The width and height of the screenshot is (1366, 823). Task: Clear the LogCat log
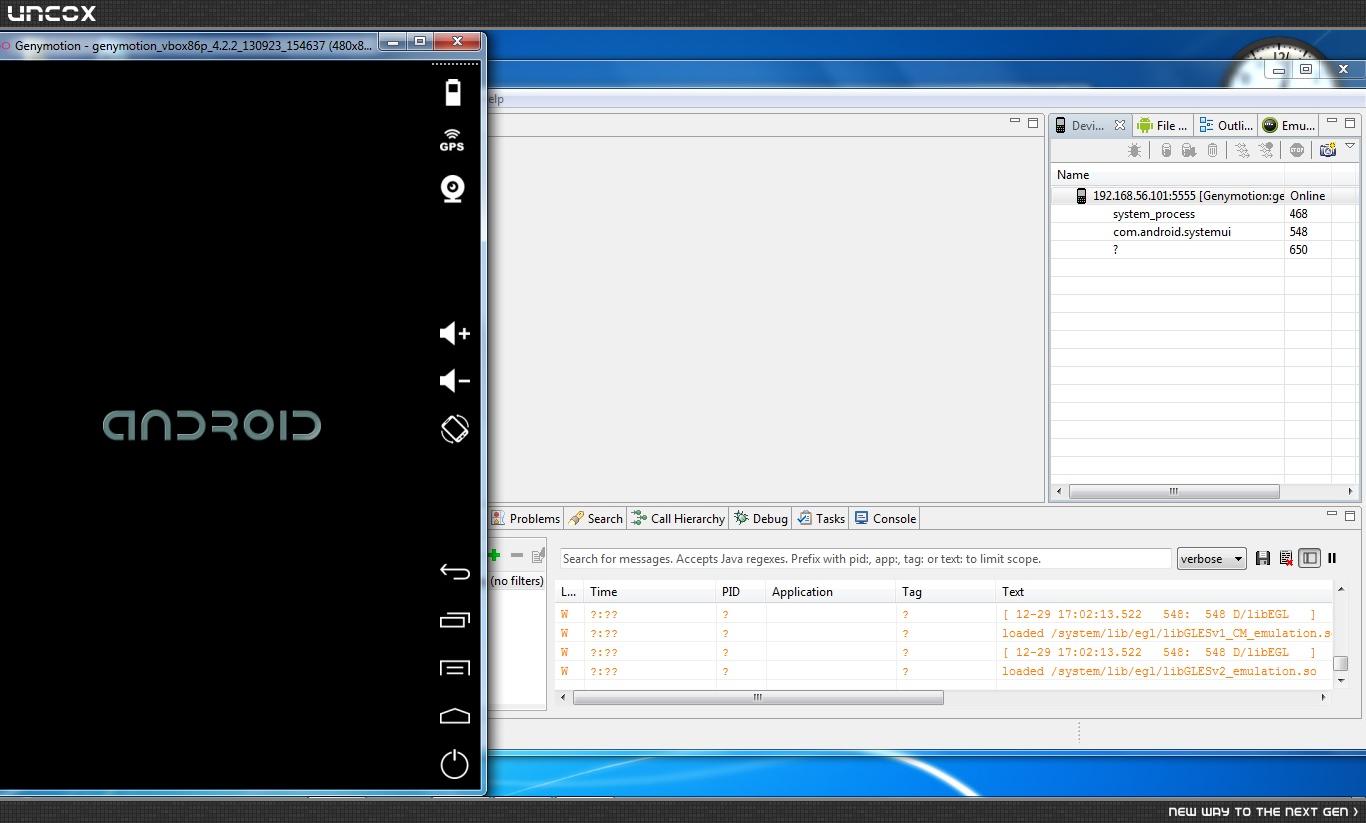(1286, 558)
